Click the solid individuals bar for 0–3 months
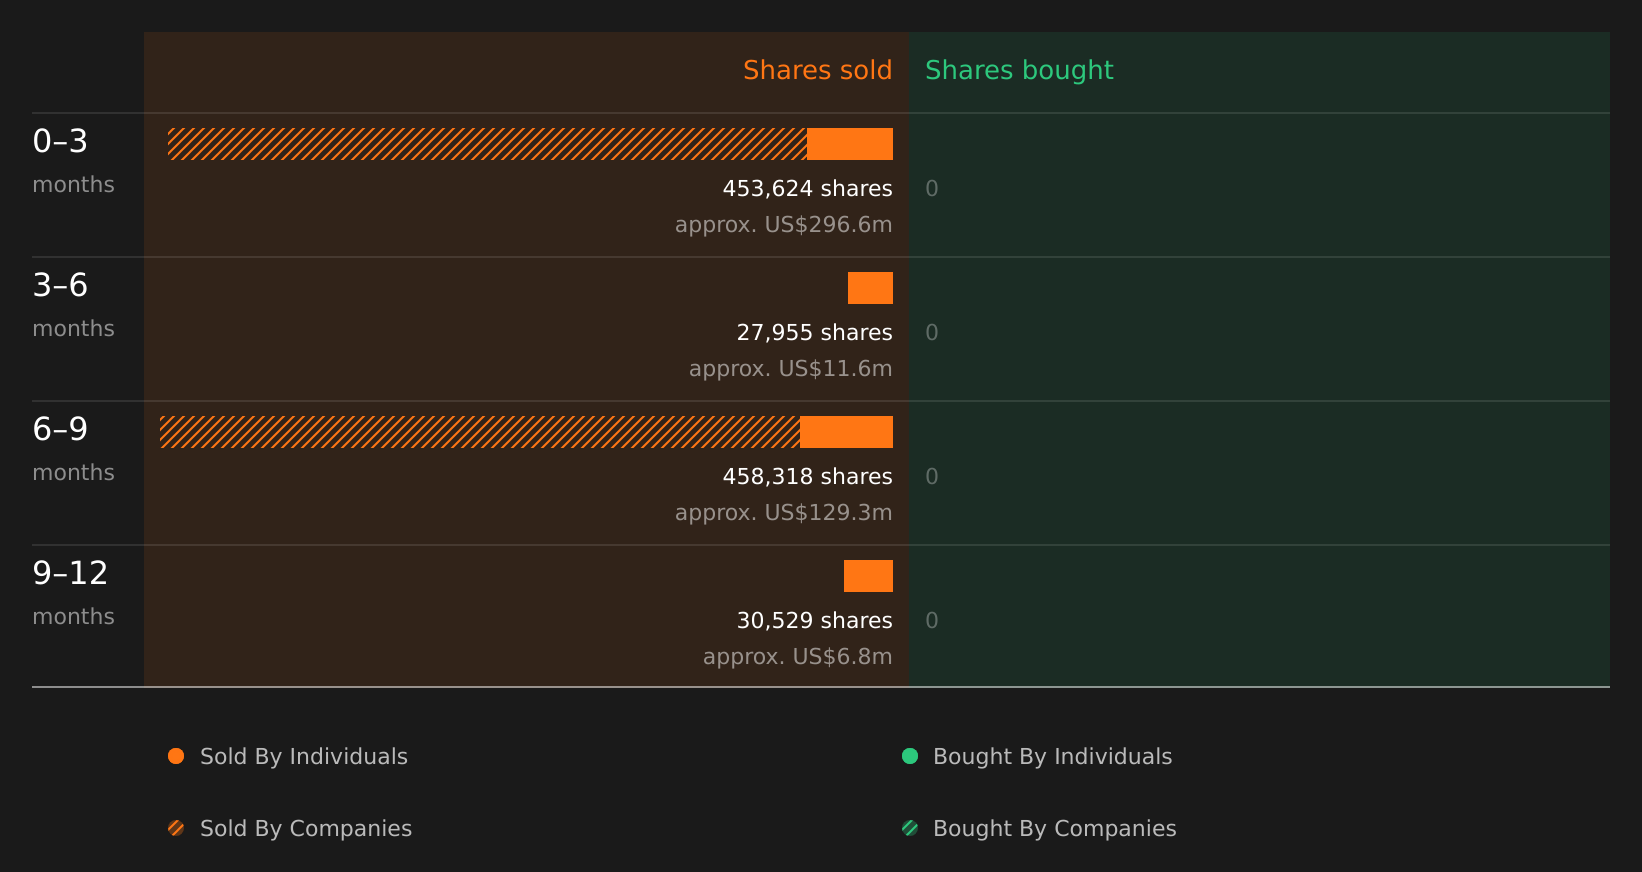This screenshot has height=872, width=1642. [850, 144]
